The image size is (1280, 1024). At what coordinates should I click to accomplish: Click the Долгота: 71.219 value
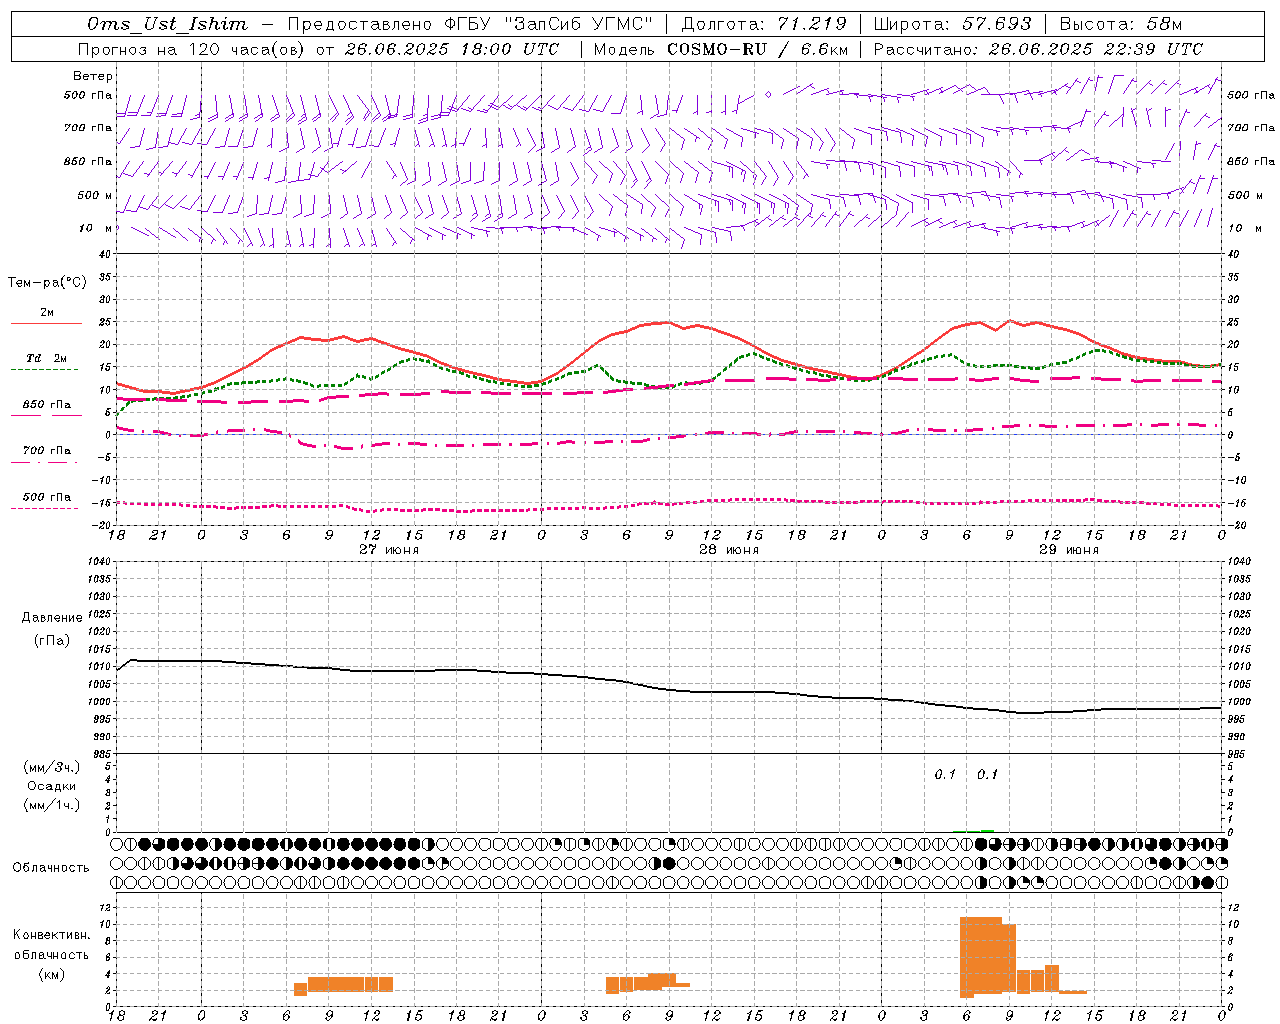coord(764,24)
